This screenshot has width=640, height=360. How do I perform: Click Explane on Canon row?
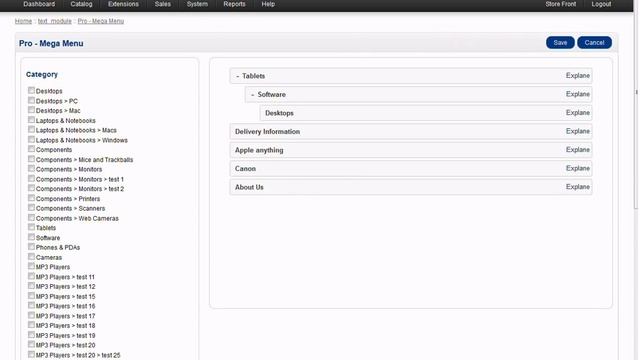578,168
